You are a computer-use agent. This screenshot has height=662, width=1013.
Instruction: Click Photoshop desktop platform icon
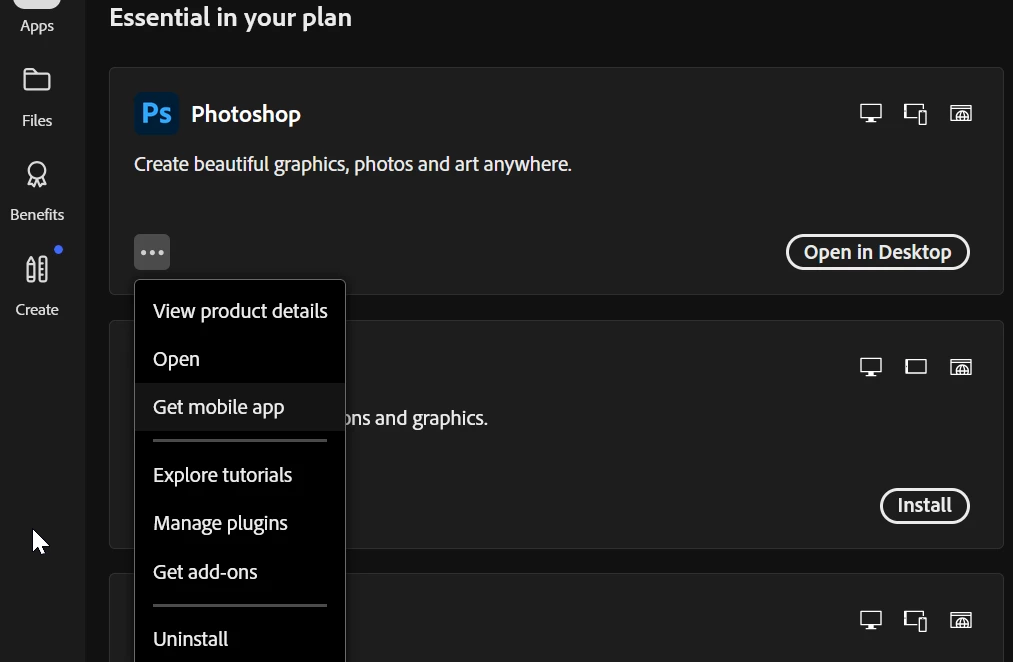pyautogui.click(x=871, y=114)
